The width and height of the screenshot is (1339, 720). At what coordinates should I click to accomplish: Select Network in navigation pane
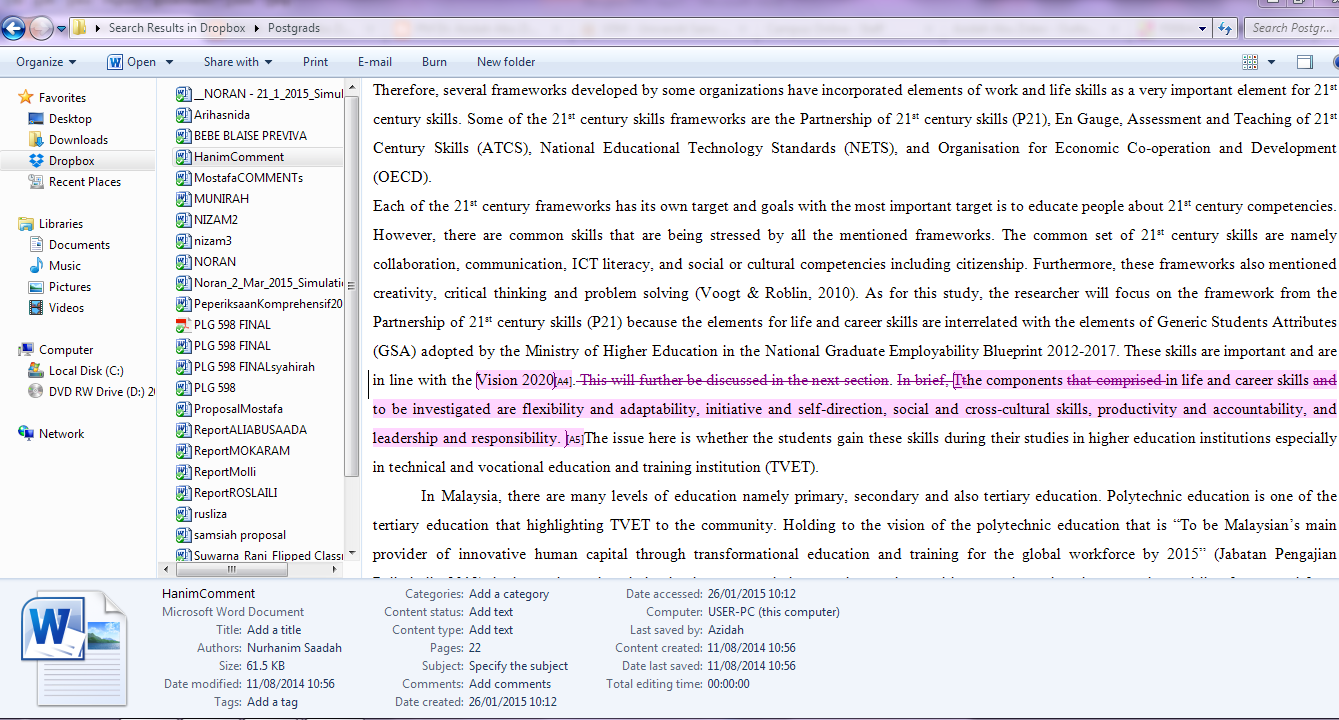tap(61, 434)
